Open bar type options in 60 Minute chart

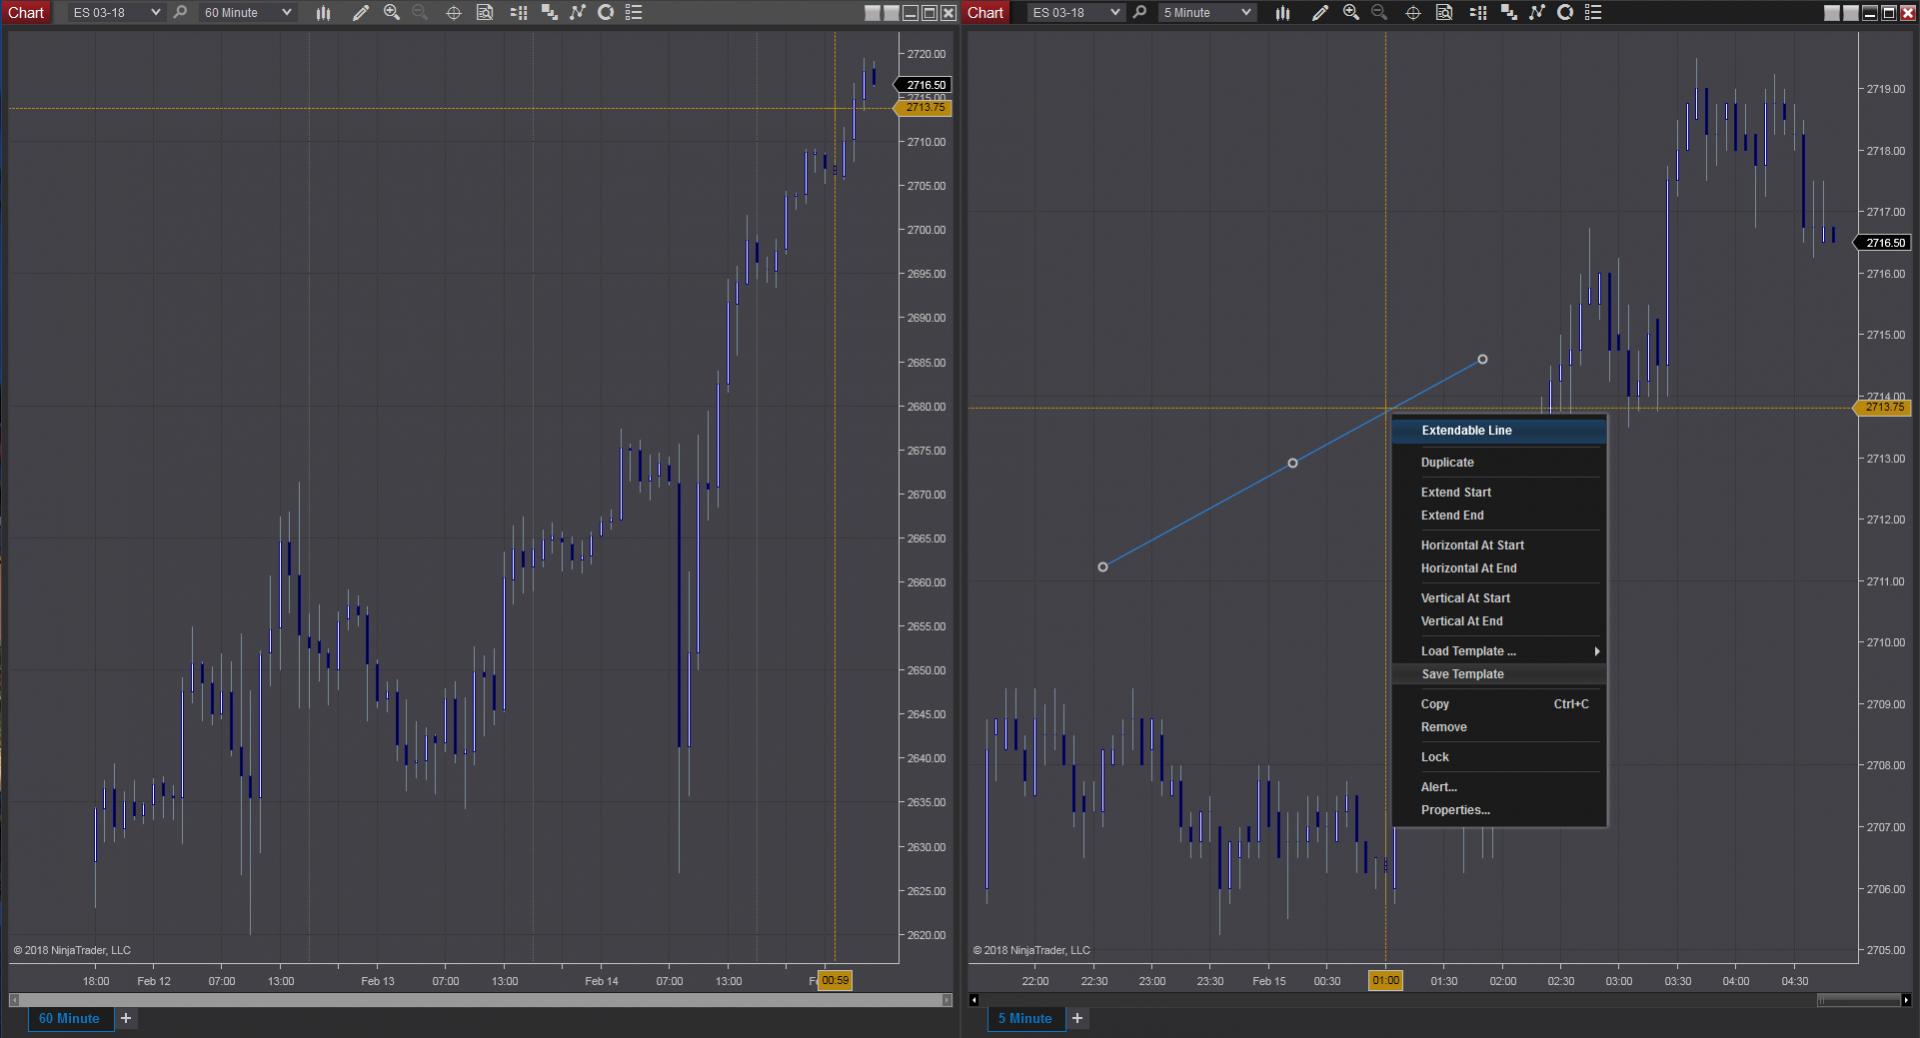pos(323,13)
